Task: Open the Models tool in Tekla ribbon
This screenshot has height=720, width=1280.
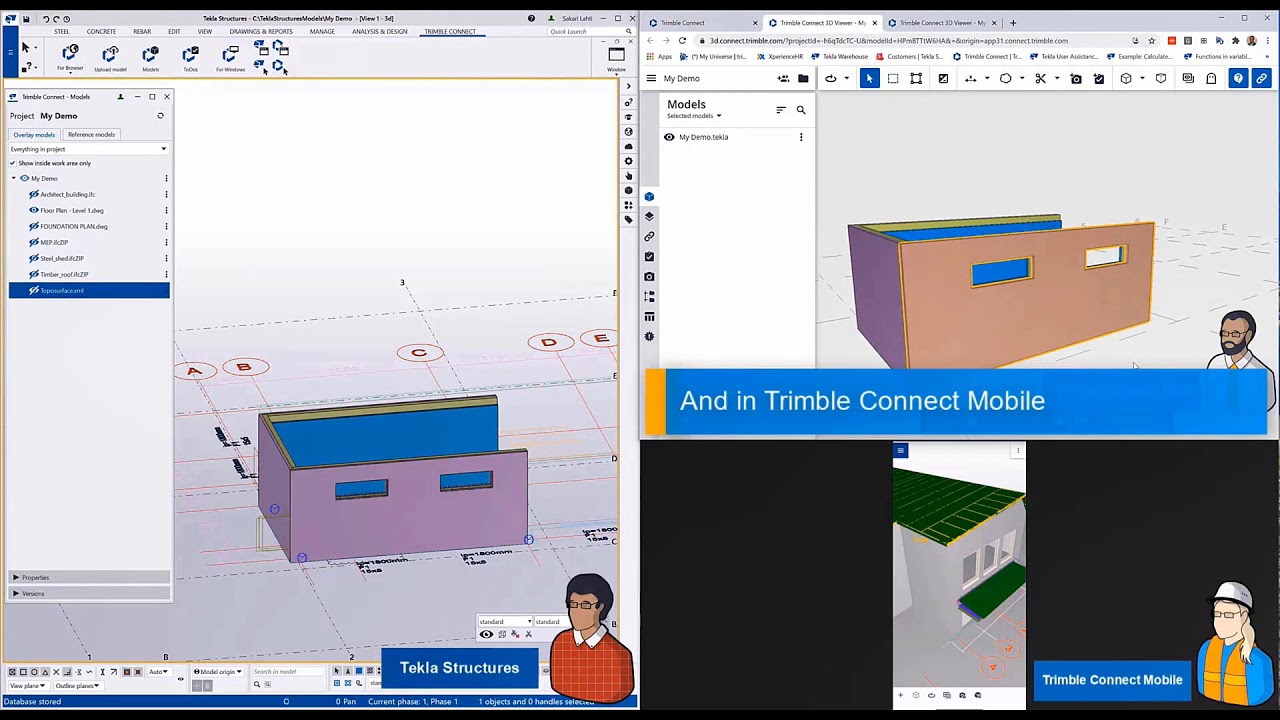Action: (x=150, y=54)
